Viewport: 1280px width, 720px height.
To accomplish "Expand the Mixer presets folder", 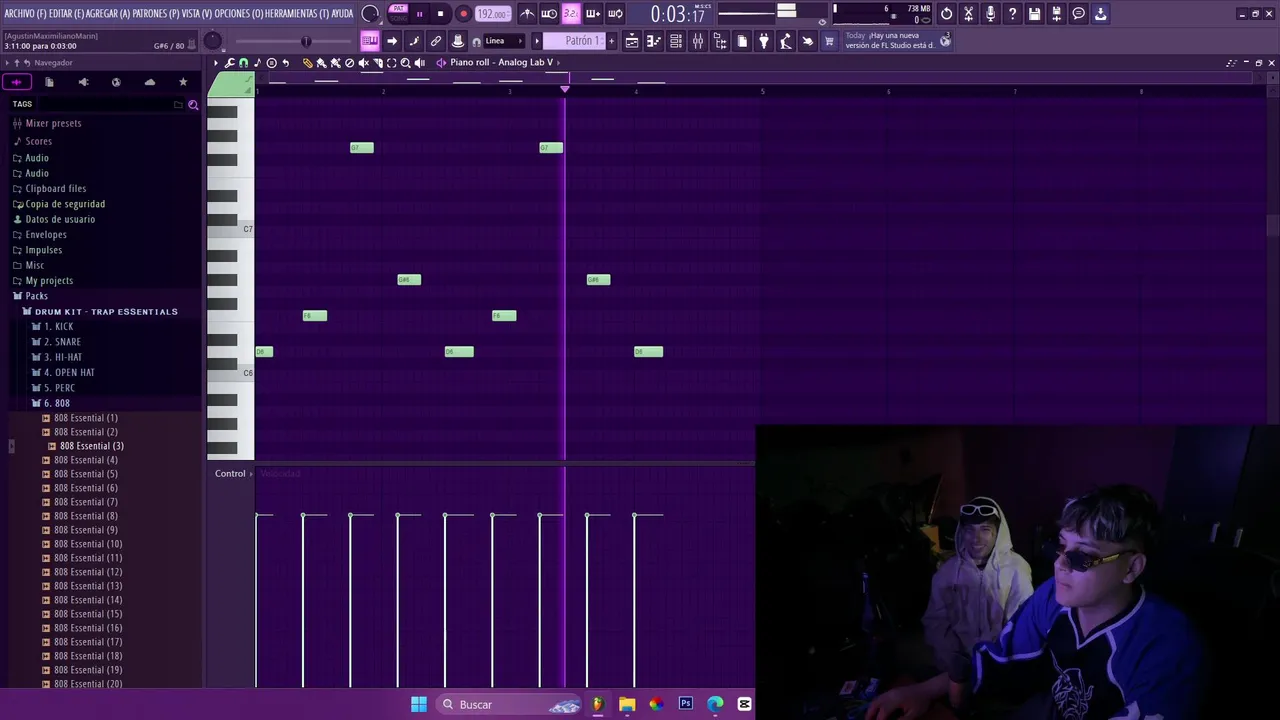I will coord(52,123).
